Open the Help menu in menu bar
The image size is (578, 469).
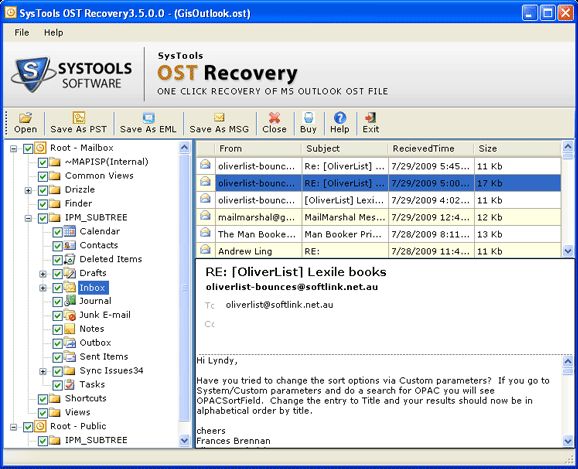click(x=53, y=32)
